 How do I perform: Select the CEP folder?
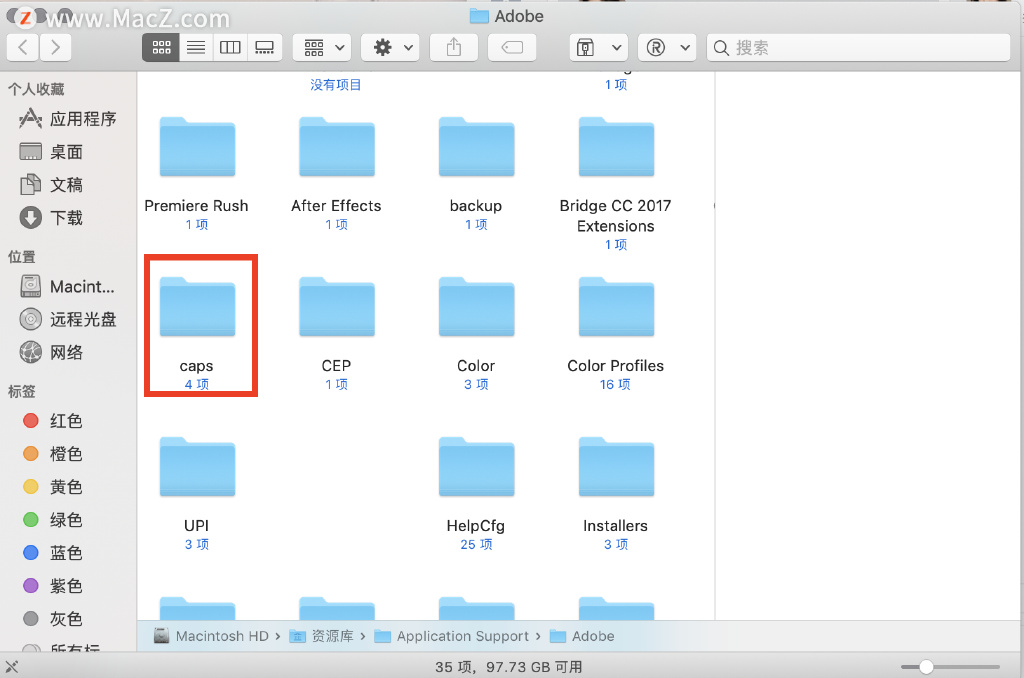pyautogui.click(x=337, y=308)
